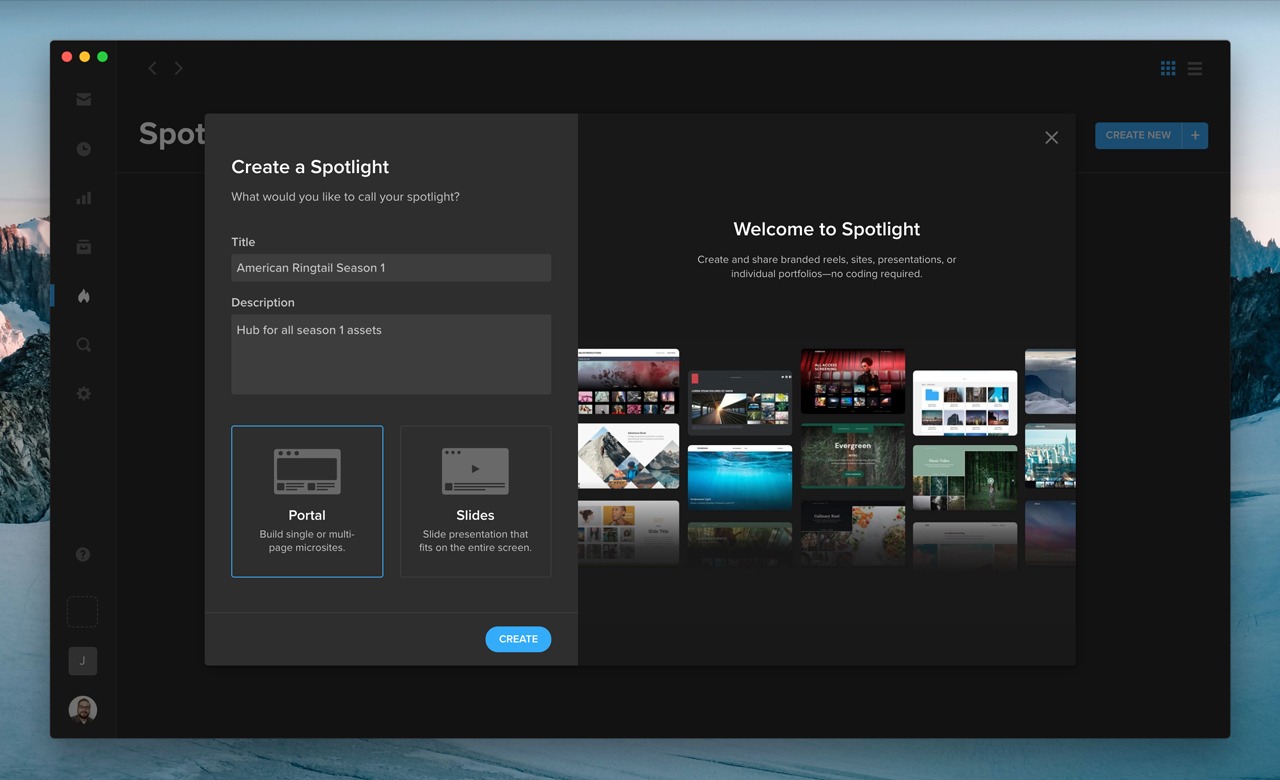Select the green forest path template thumbnail
1280x780 pixels.
click(x=965, y=478)
